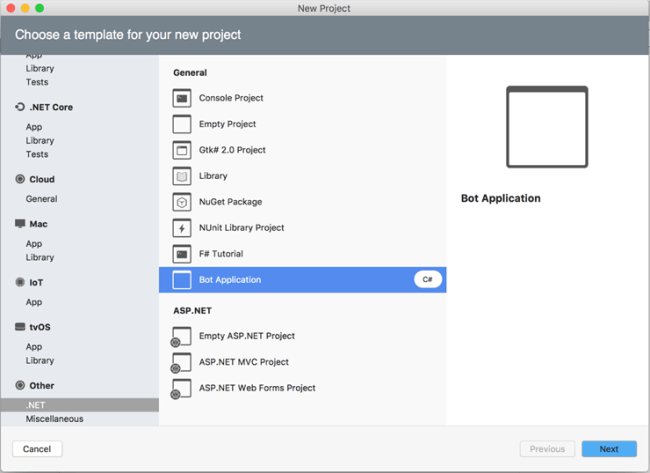650x473 pixels.
Task: Open the C# language selector
Action: tap(428, 279)
